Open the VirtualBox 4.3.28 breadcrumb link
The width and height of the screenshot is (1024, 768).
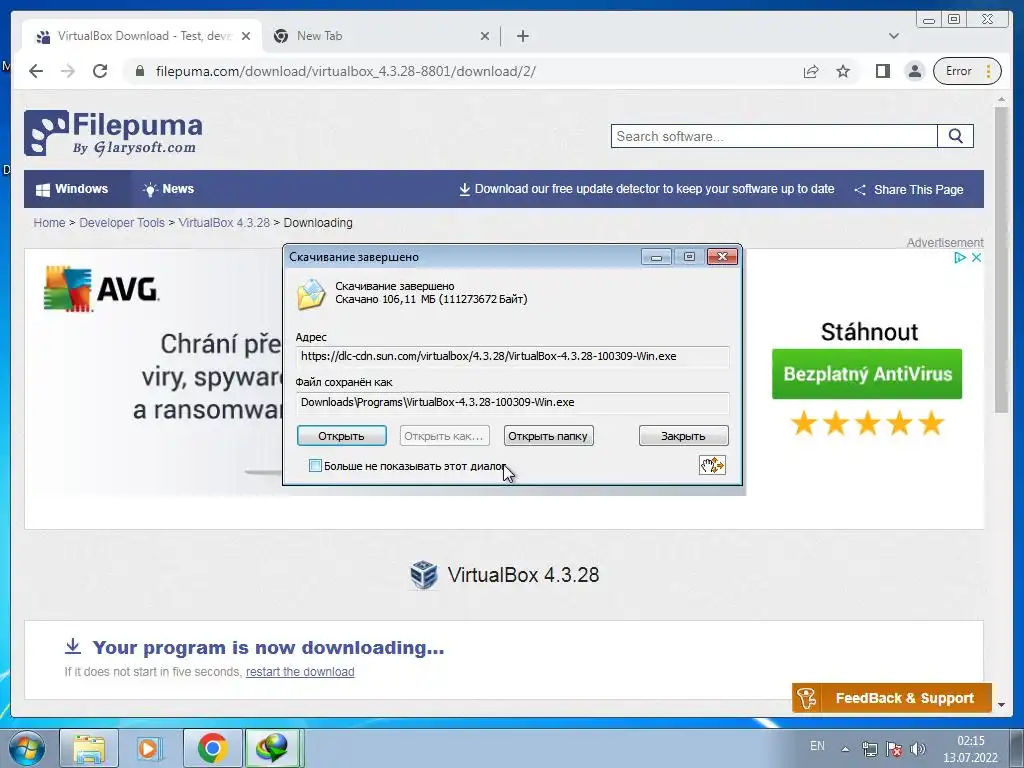pyautogui.click(x=224, y=223)
